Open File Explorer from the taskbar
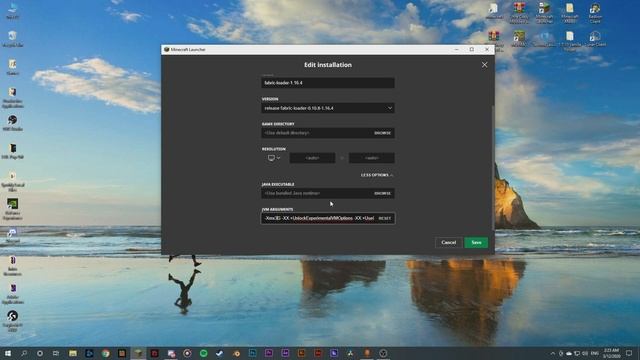This screenshot has width=640, height=360. tap(73, 353)
